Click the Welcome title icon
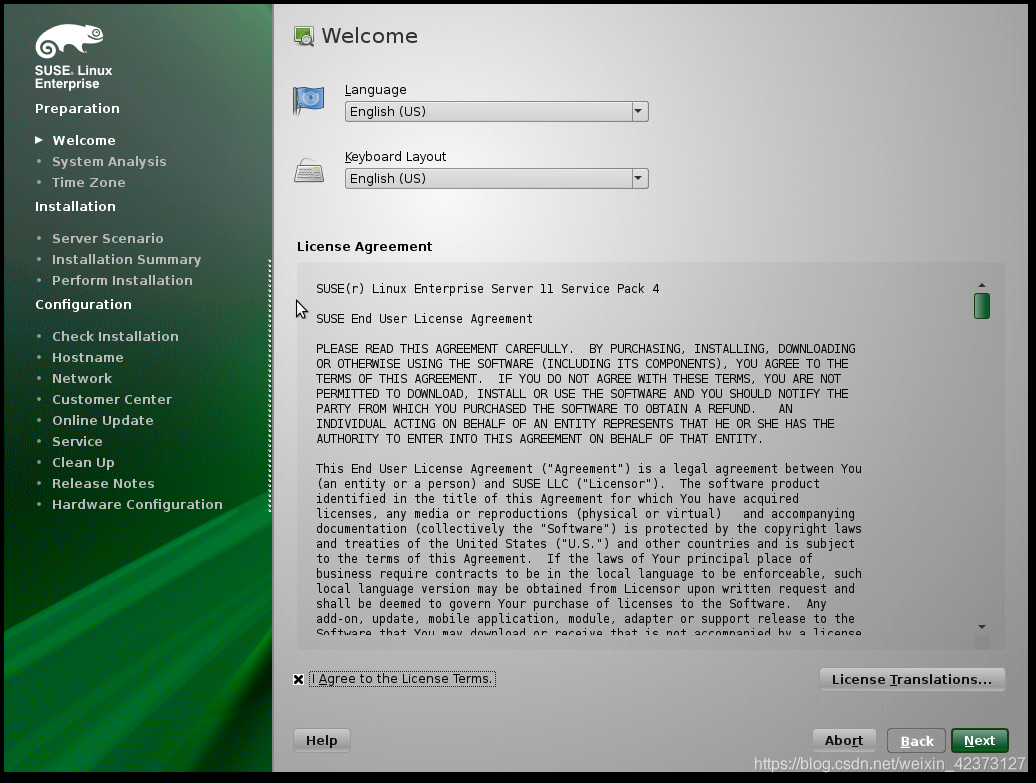The width and height of the screenshot is (1036, 783). pyautogui.click(x=304, y=36)
